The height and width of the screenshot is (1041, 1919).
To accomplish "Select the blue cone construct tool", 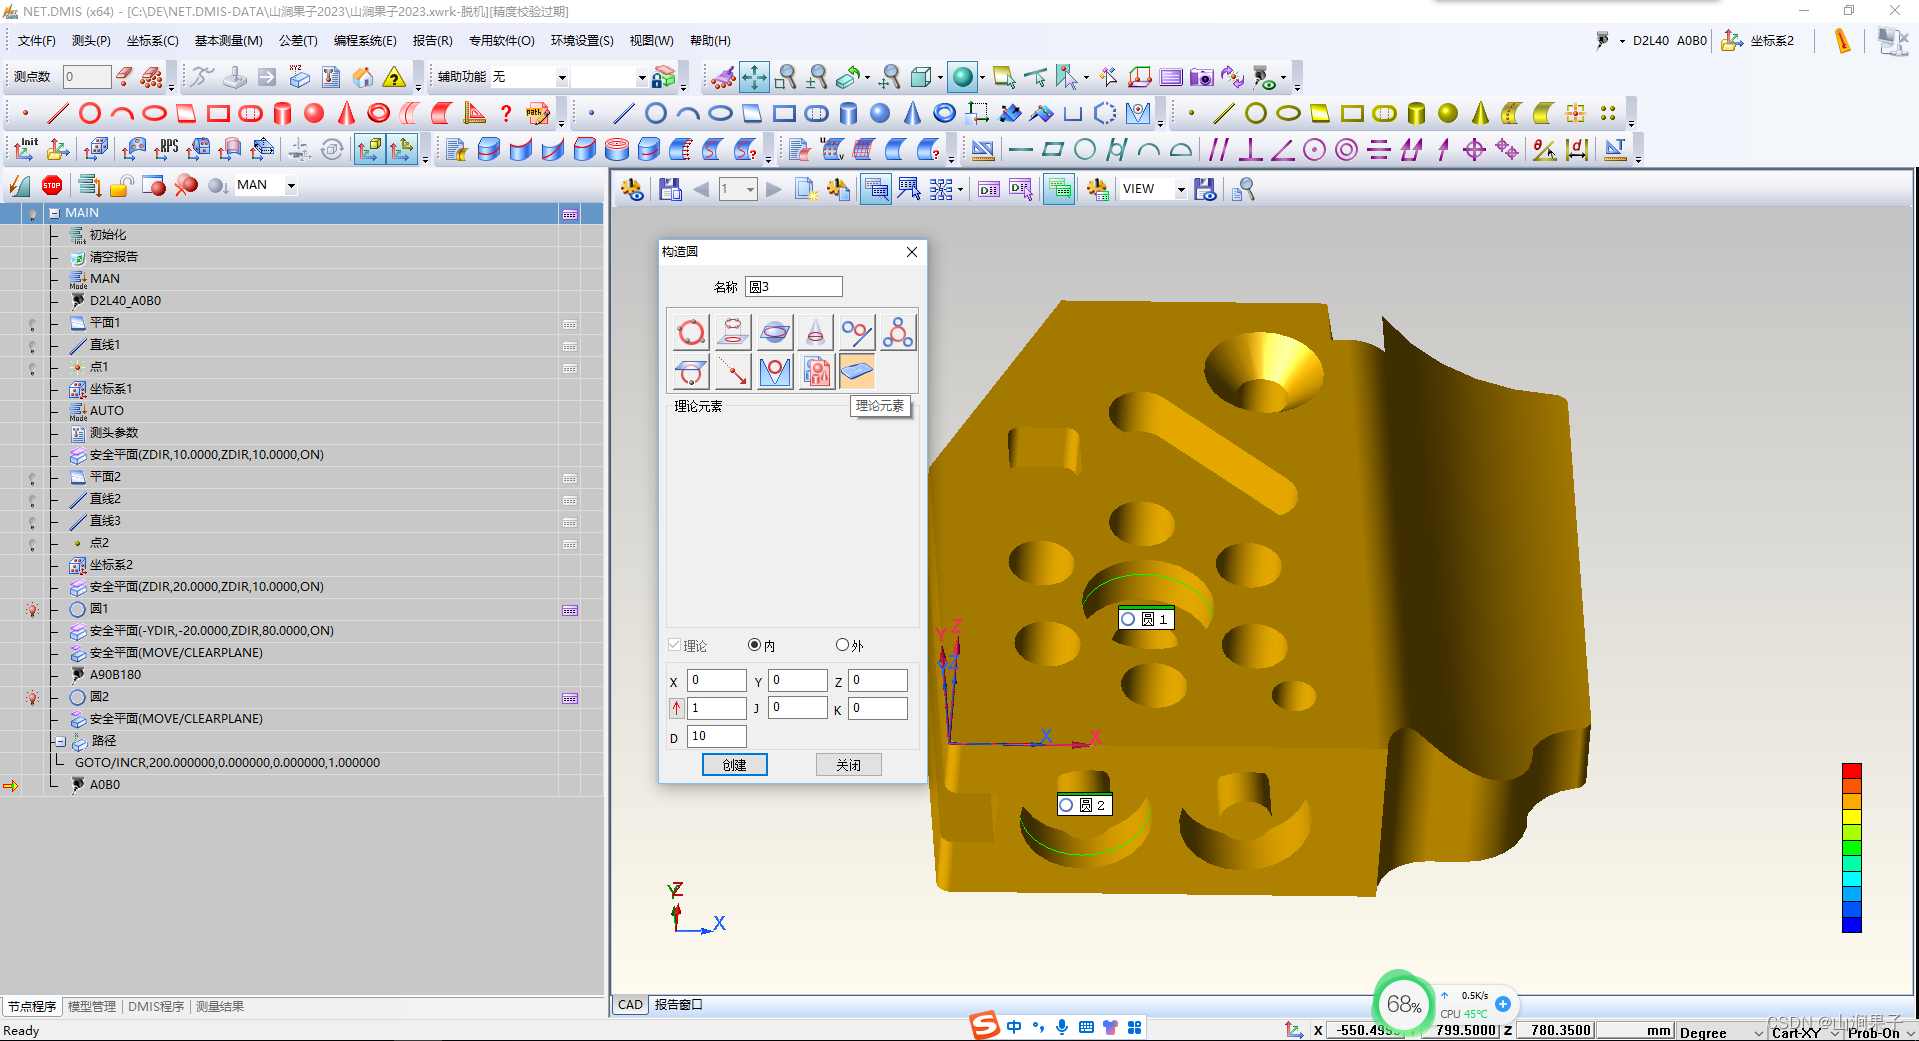I will [x=912, y=113].
